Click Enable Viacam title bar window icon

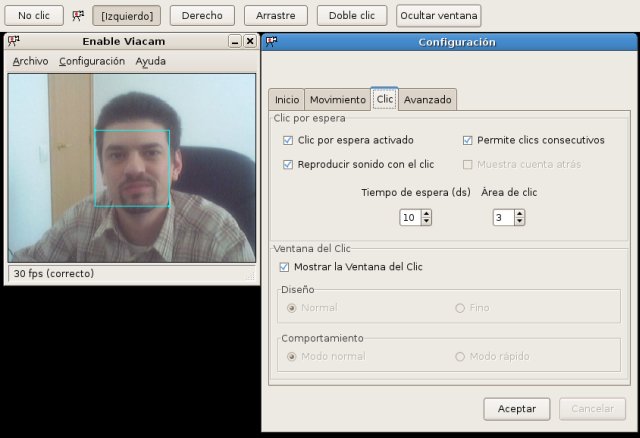click(14, 42)
